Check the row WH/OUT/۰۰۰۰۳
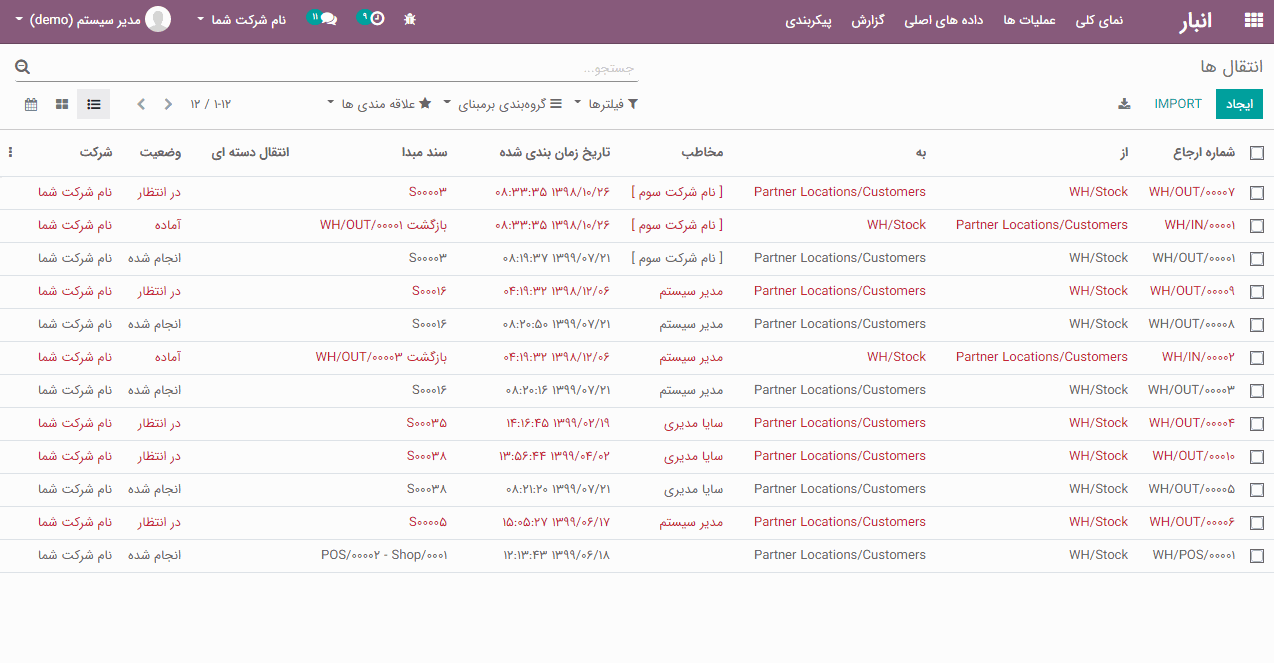Viewport: 1274px width, 663px height. click(1257, 391)
